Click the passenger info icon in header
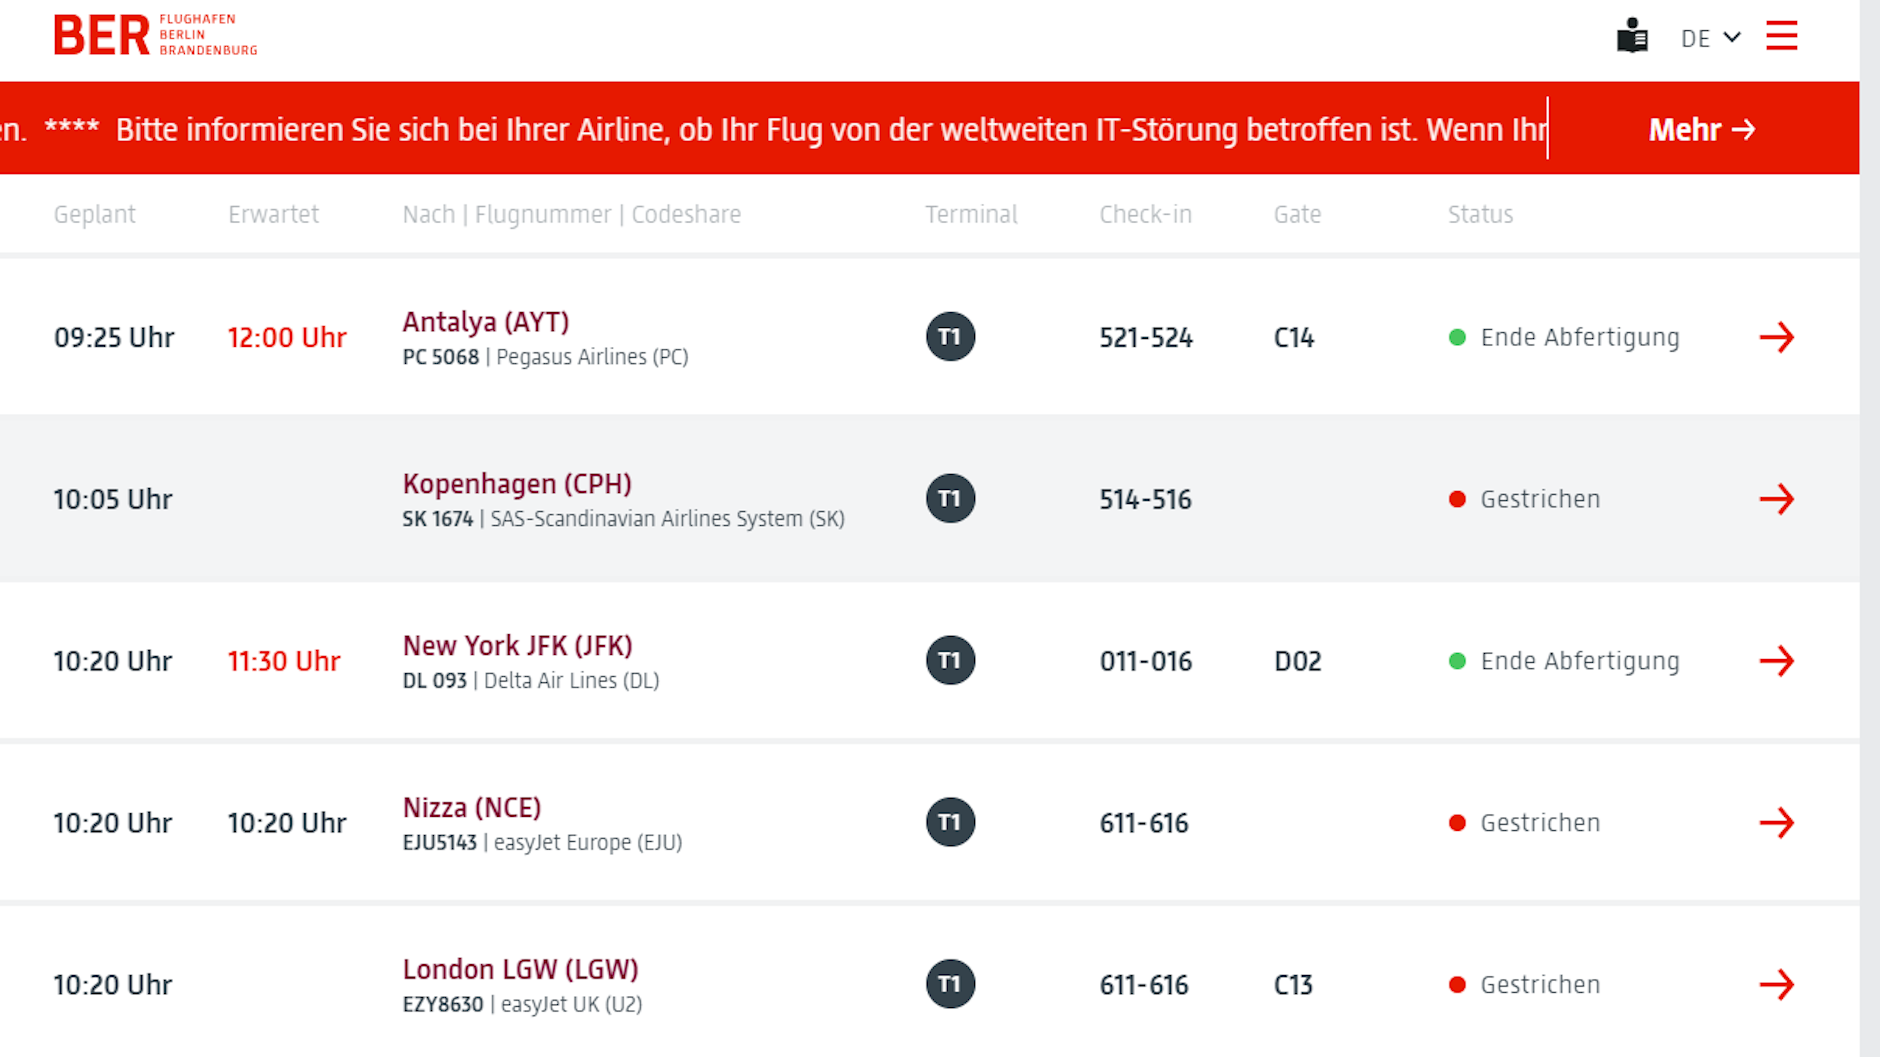Screen dimensions: 1880x1057 1632,37
